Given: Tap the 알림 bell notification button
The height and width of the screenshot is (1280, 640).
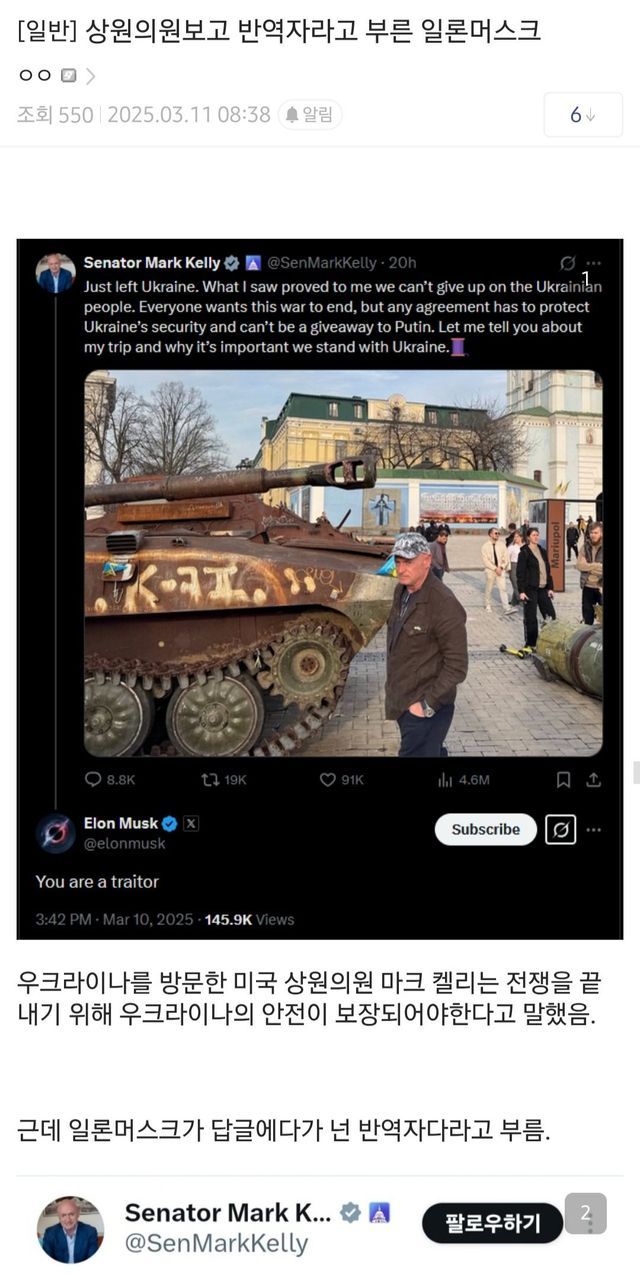Looking at the screenshot, I should click(310, 115).
